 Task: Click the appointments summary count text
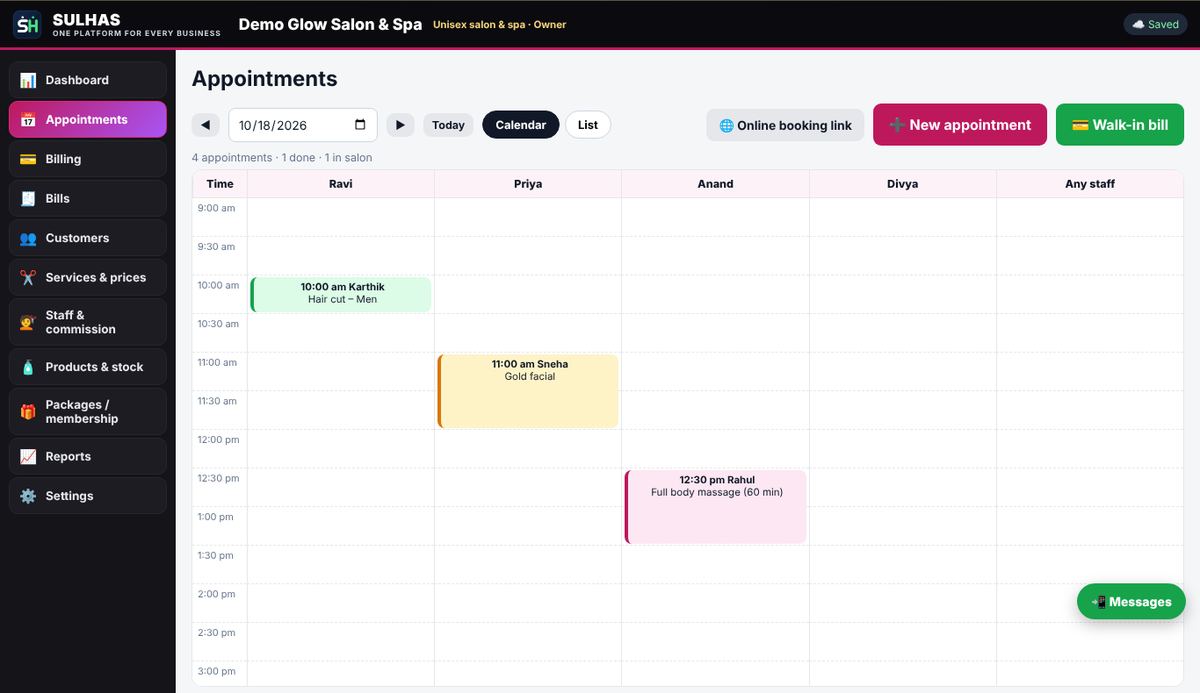point(282,158)
